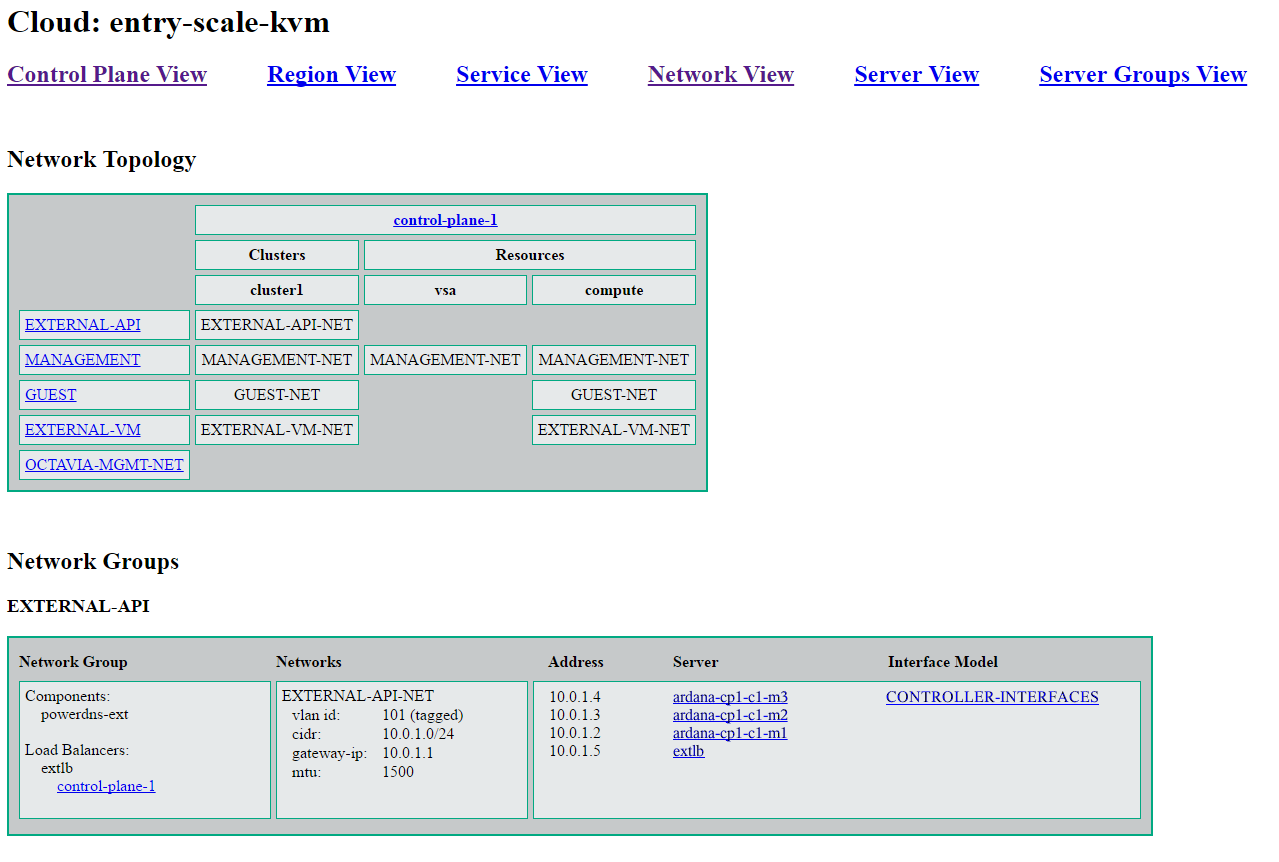Click the EXTERNAL-VM network group link

pos(83,430)
